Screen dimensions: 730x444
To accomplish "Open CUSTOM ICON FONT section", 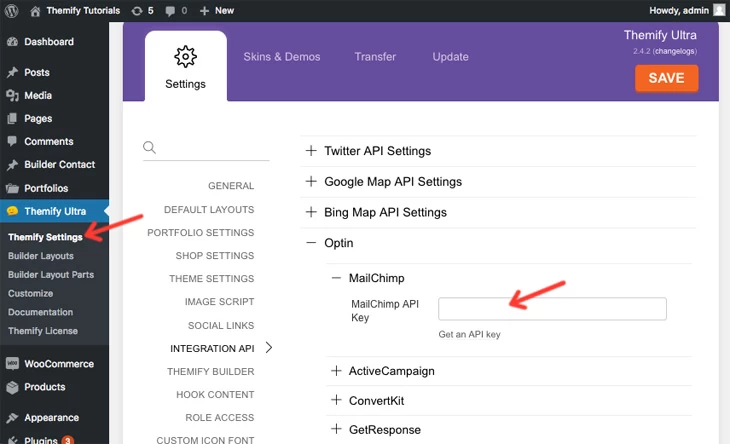I will tap(205, 439).
